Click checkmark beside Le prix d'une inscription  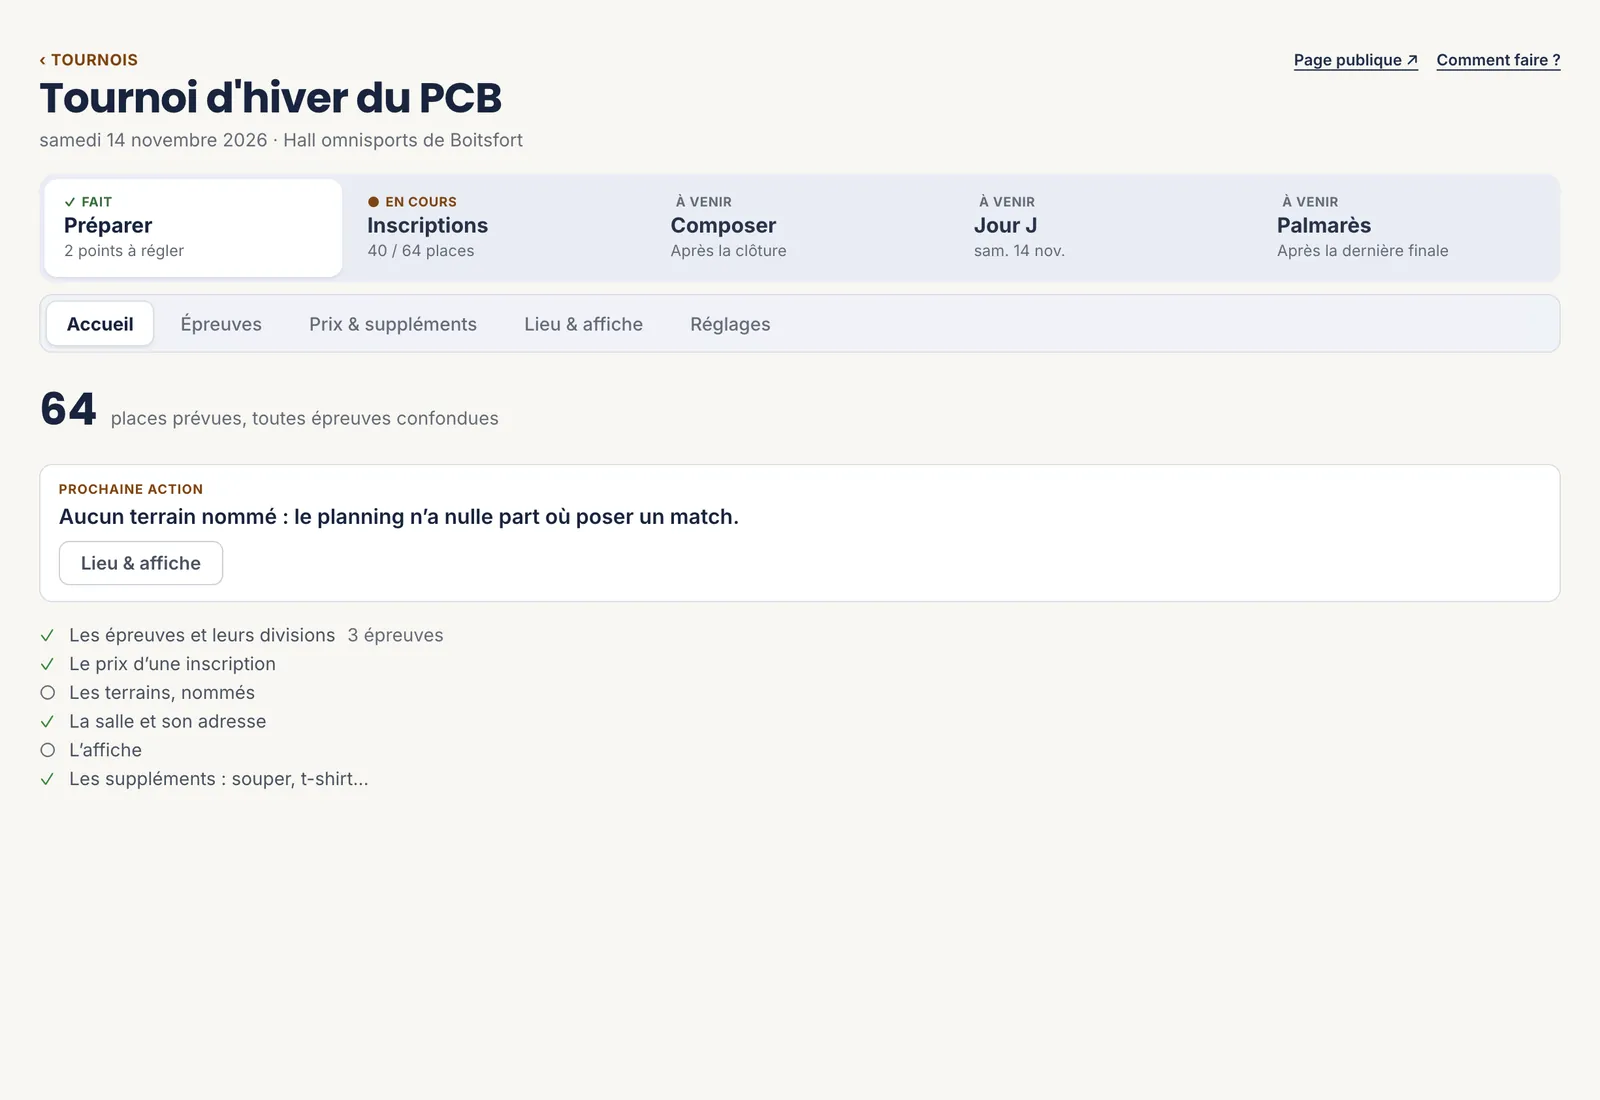[x=47, y=664]
